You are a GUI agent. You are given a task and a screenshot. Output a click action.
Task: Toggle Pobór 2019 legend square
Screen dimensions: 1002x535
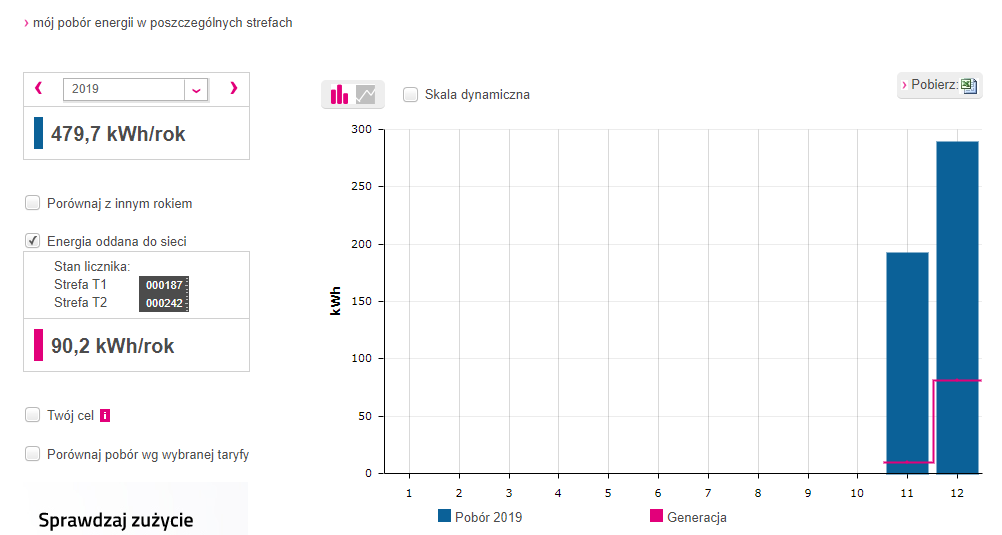click(x=444, y=516)
